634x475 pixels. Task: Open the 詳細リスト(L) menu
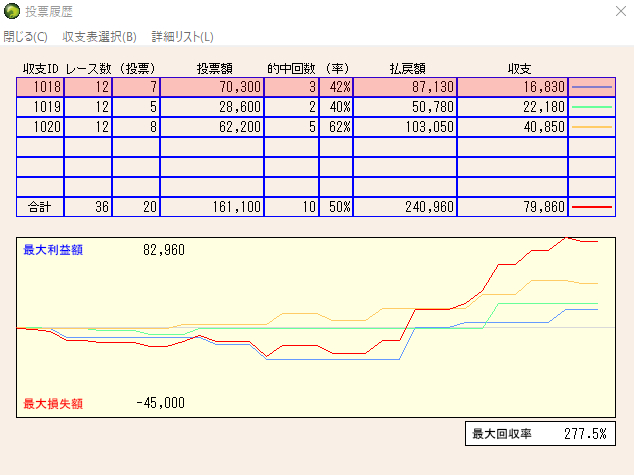[x=182, y=37]
